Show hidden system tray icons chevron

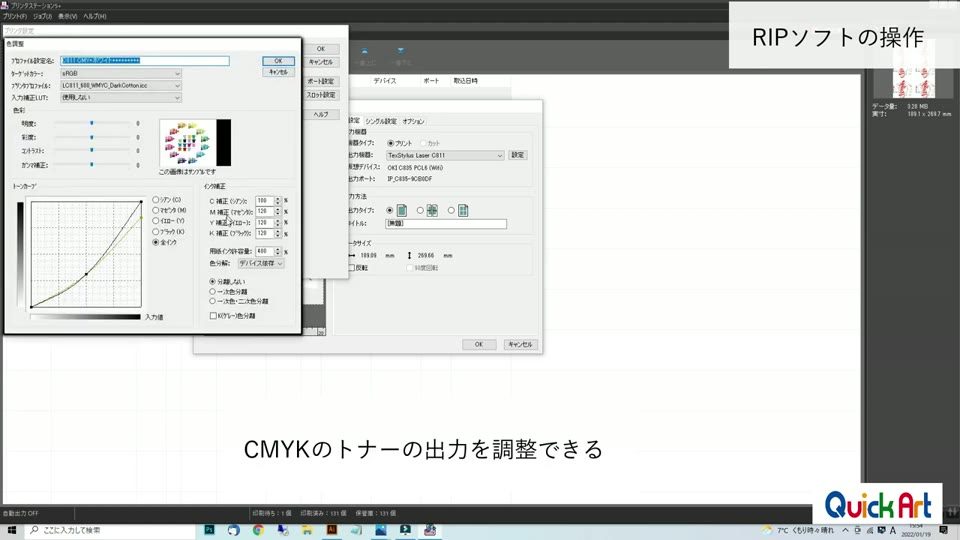846,530
